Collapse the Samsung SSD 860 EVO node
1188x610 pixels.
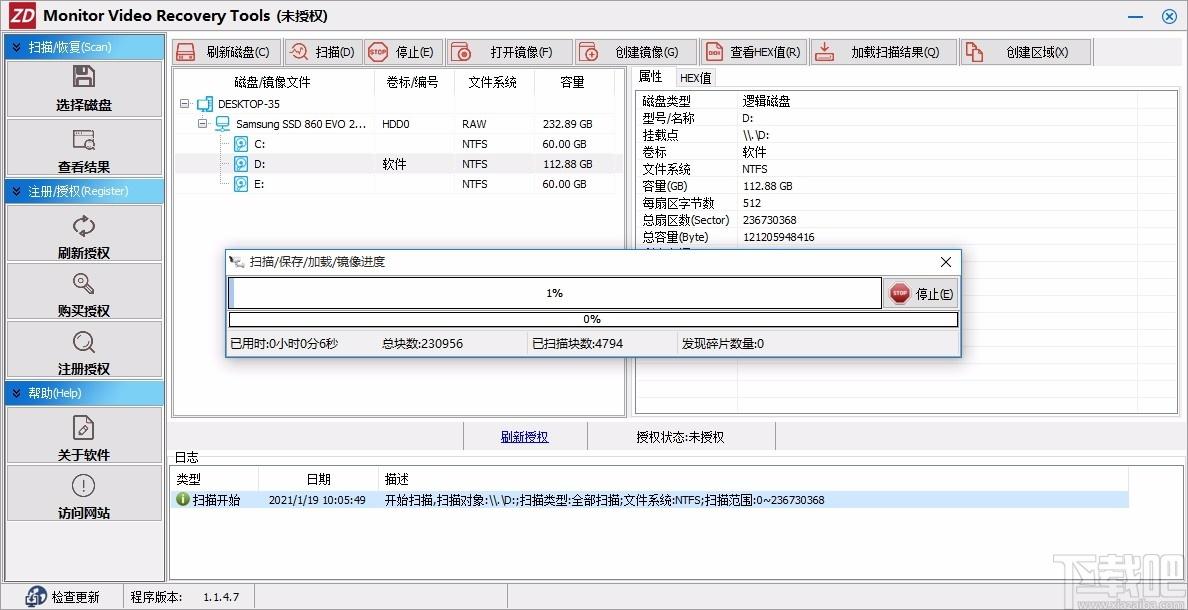[x=202, y=124]
